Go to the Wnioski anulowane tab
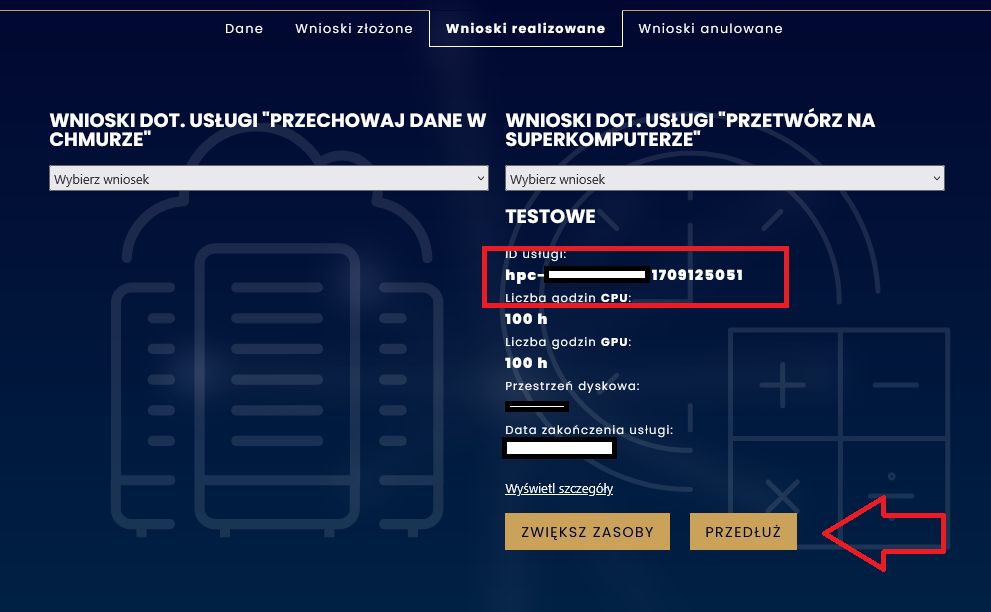The height and width of the screenshot is (612, 991). [710, 29]
